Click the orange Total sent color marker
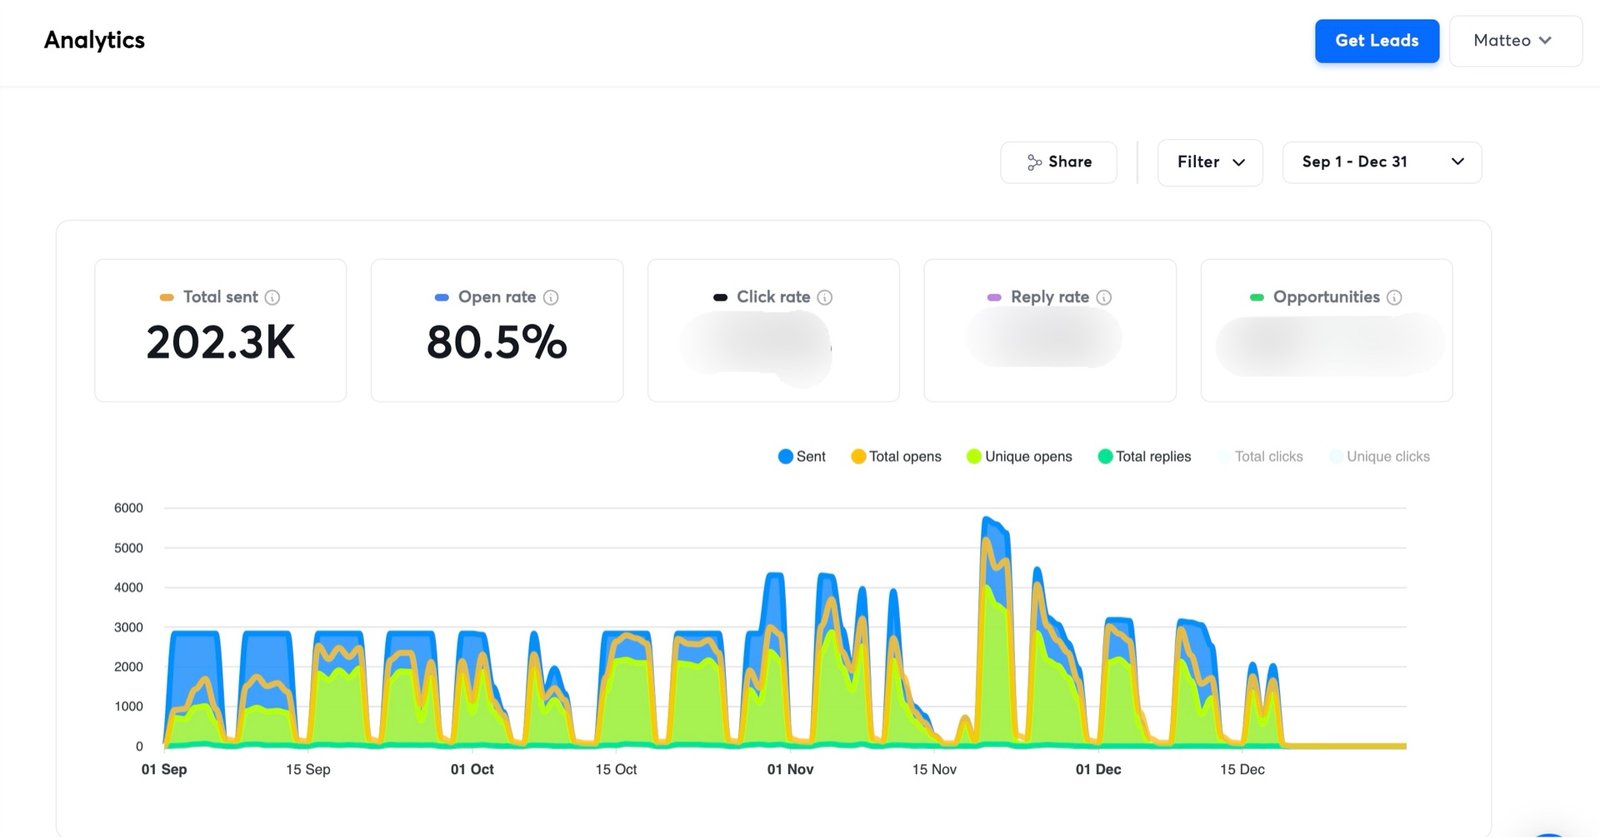This screenshot has width=1600, height=838. coord(167,297)
